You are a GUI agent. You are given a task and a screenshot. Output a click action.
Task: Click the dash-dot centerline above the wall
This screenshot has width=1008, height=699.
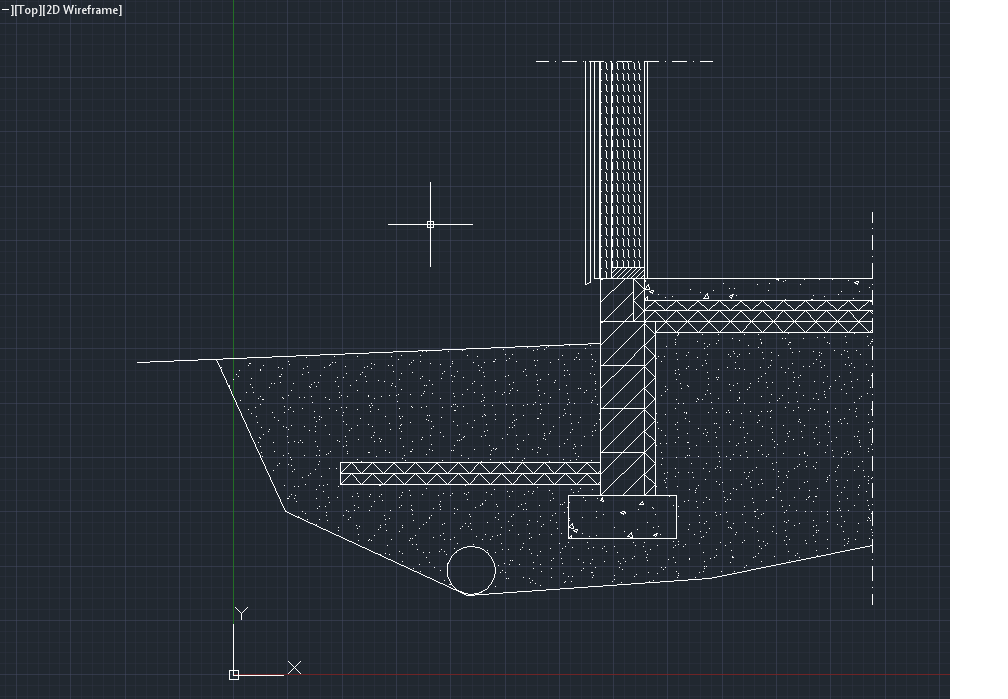coord(550,62)
